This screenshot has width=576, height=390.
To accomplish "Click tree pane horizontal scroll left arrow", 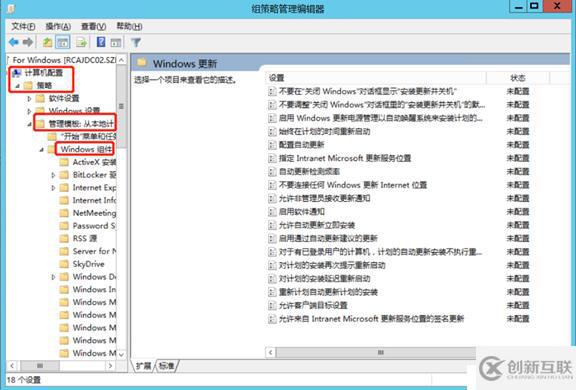I will pyautogui.click(x=12, y=366).
